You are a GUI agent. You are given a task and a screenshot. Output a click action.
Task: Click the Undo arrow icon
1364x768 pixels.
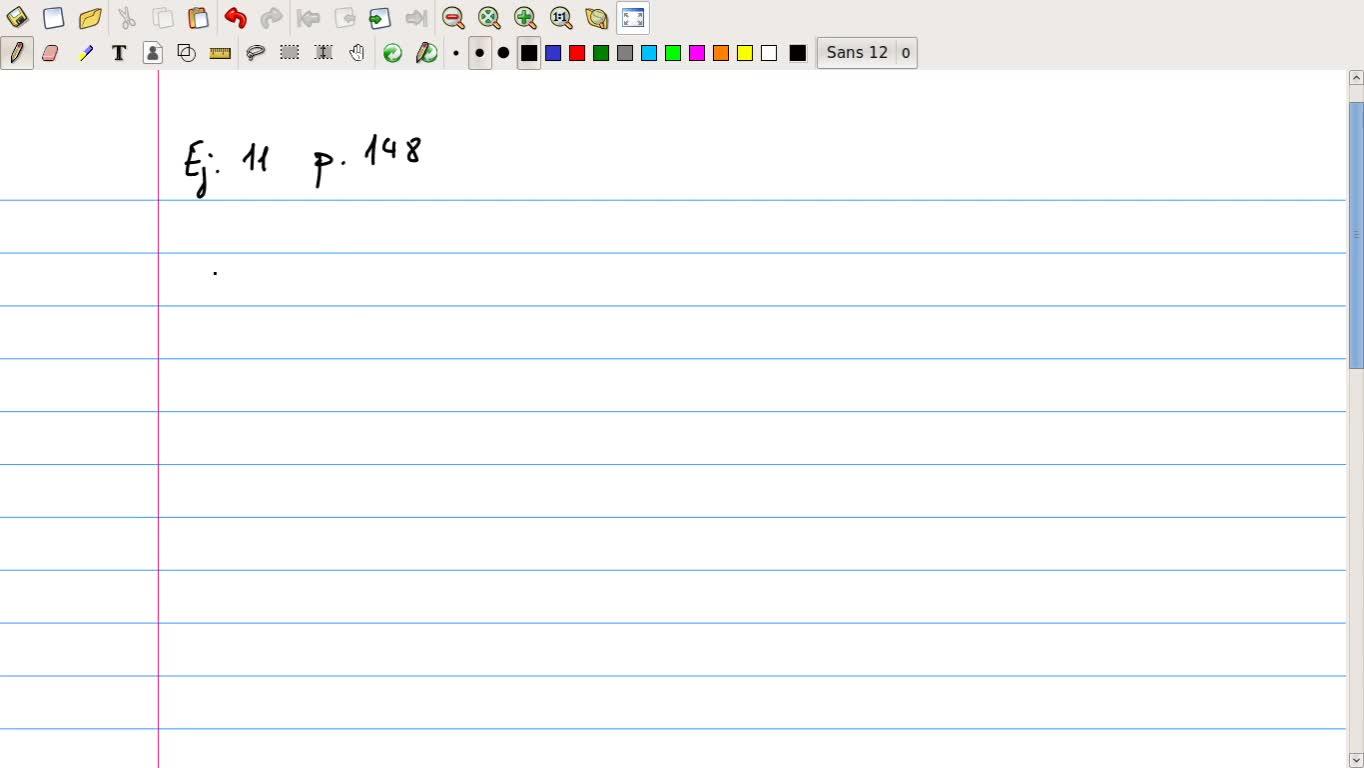point(235,18)
